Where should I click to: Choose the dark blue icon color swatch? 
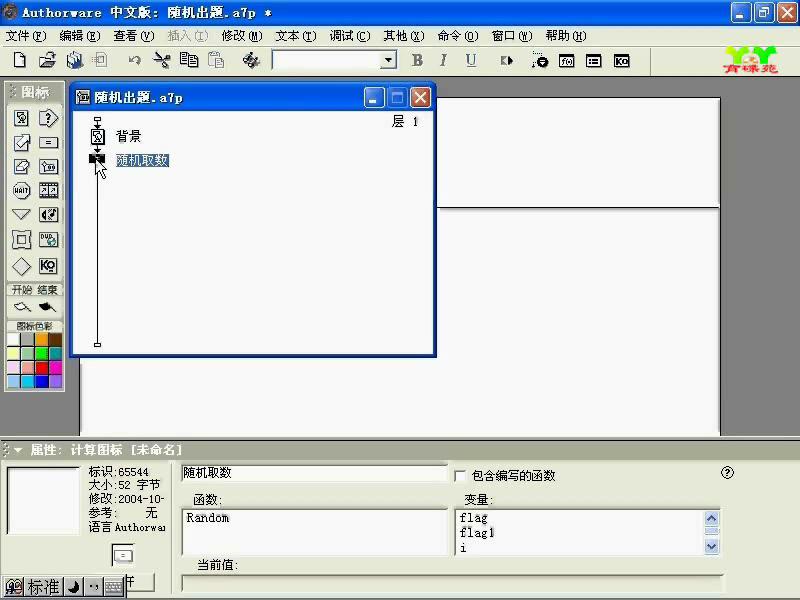pos(42,381)
